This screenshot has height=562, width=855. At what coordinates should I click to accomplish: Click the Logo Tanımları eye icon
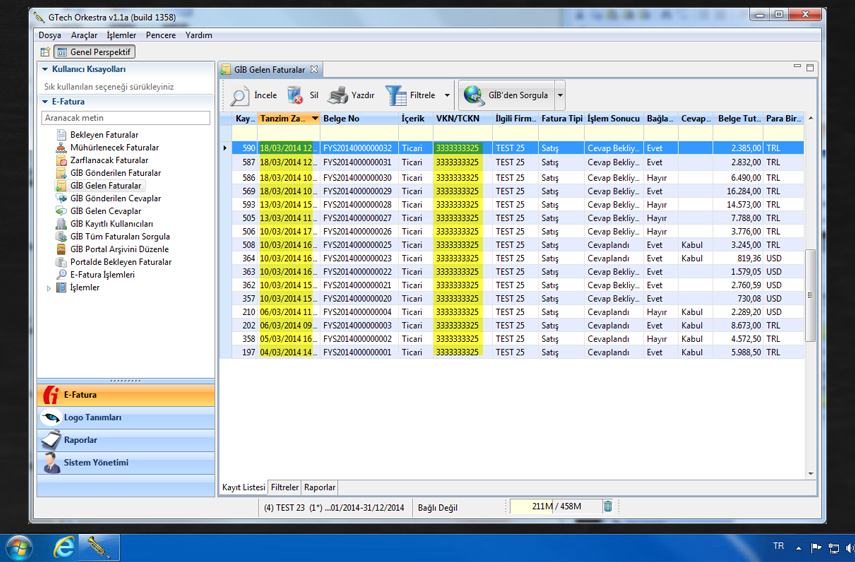tap(51, 418)
